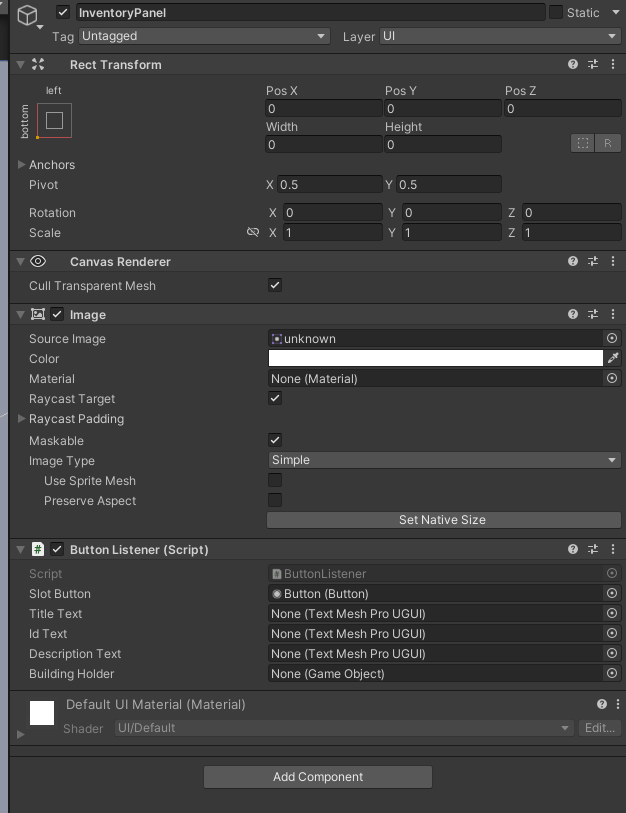This screenshot has width=626, height=813.
Task: Expand Default UI Material foldout
Action: click(x=21, y=734)
